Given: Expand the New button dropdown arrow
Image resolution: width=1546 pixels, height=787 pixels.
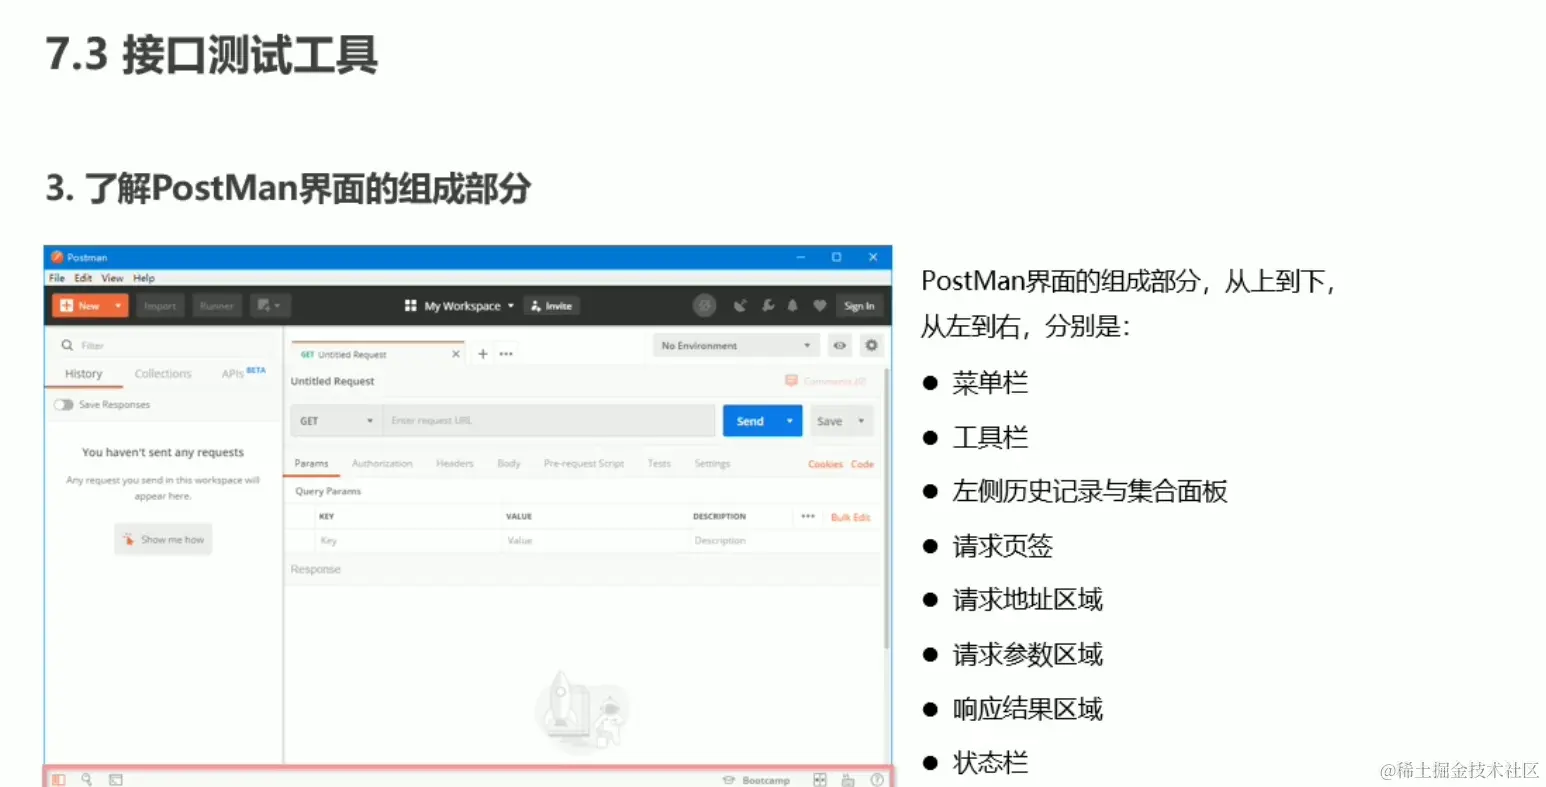Looking at the screenshot, I should click(x=118, y=306).
